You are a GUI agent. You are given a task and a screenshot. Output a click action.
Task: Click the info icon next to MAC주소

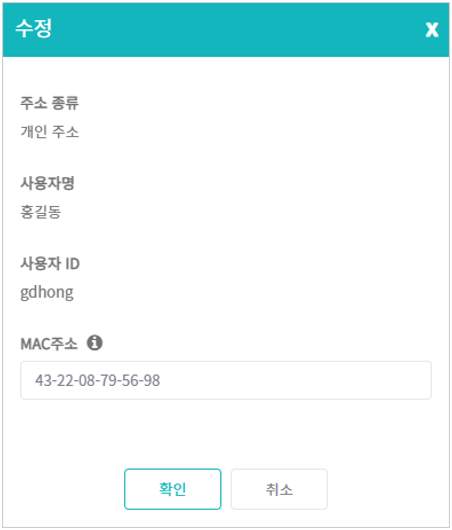[95, 343]
